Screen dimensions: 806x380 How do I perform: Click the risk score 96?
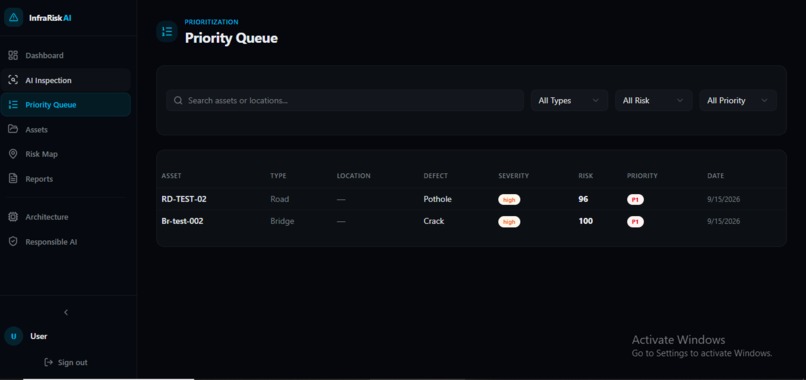pos(583,199)
